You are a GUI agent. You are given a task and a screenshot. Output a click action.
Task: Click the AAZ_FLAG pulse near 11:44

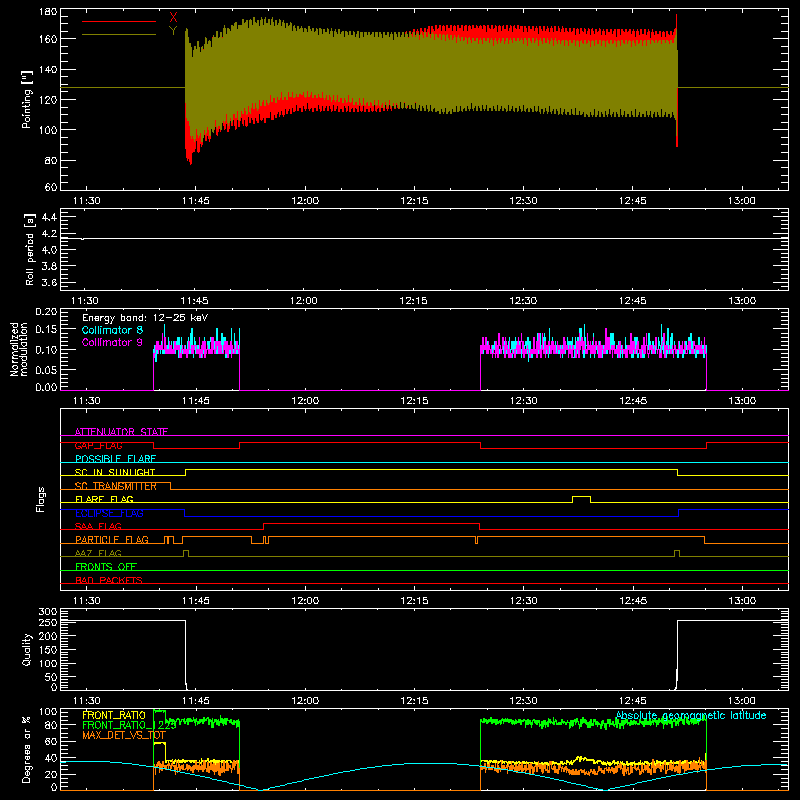point(186,554)
